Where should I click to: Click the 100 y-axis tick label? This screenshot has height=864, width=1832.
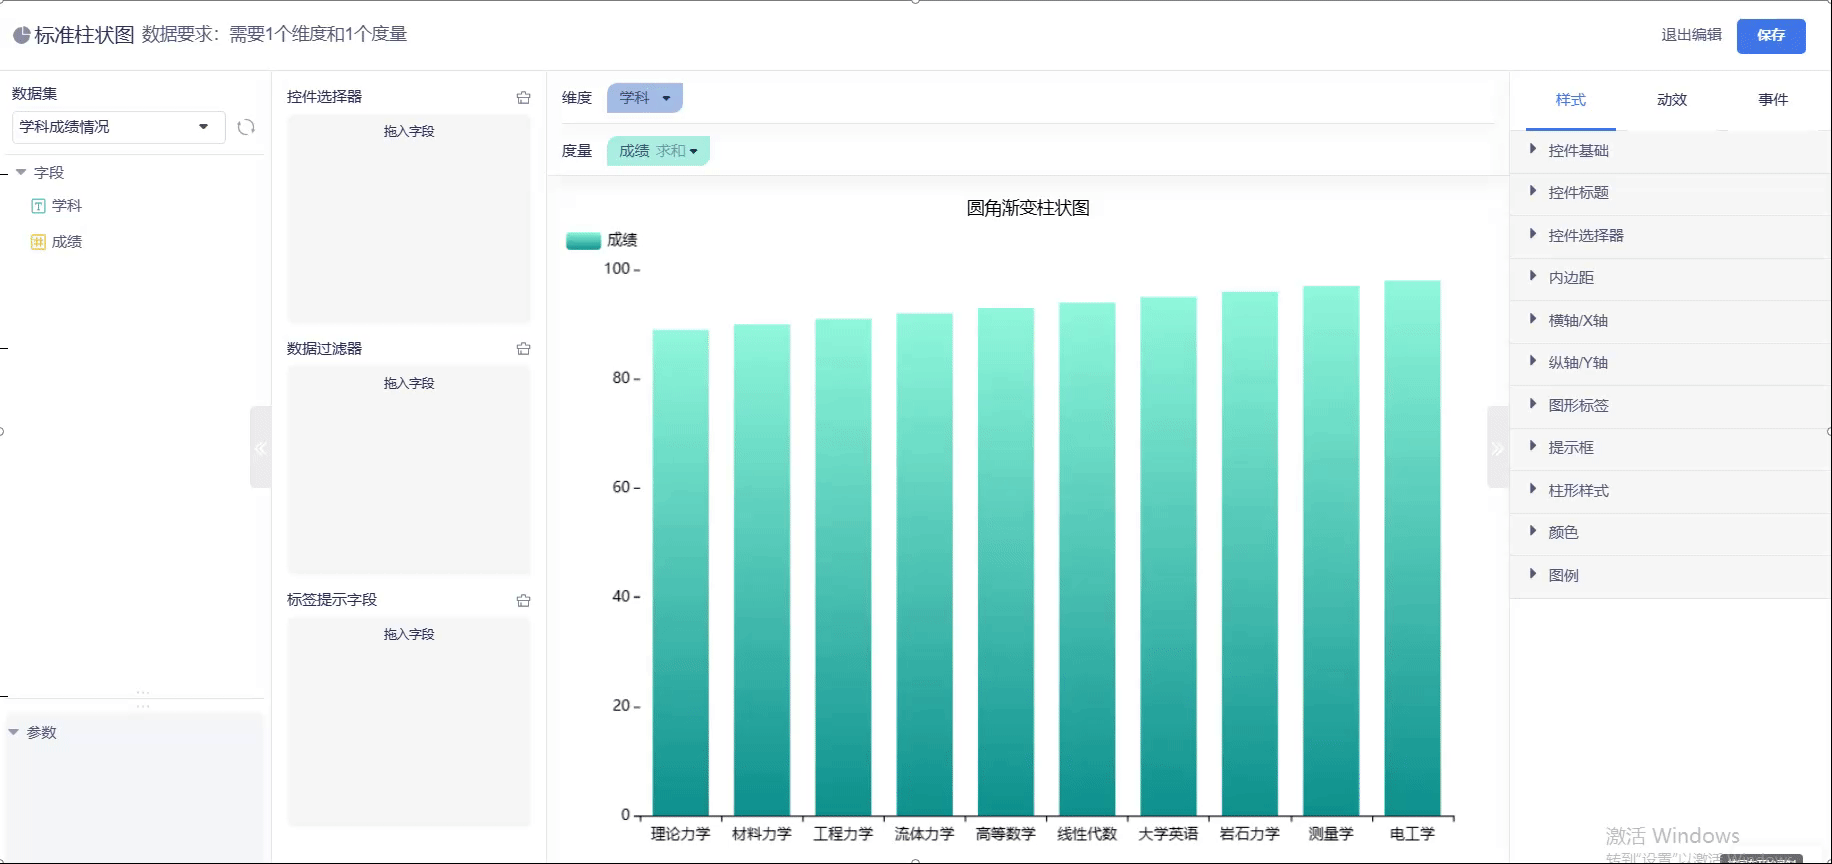(617, 269)
